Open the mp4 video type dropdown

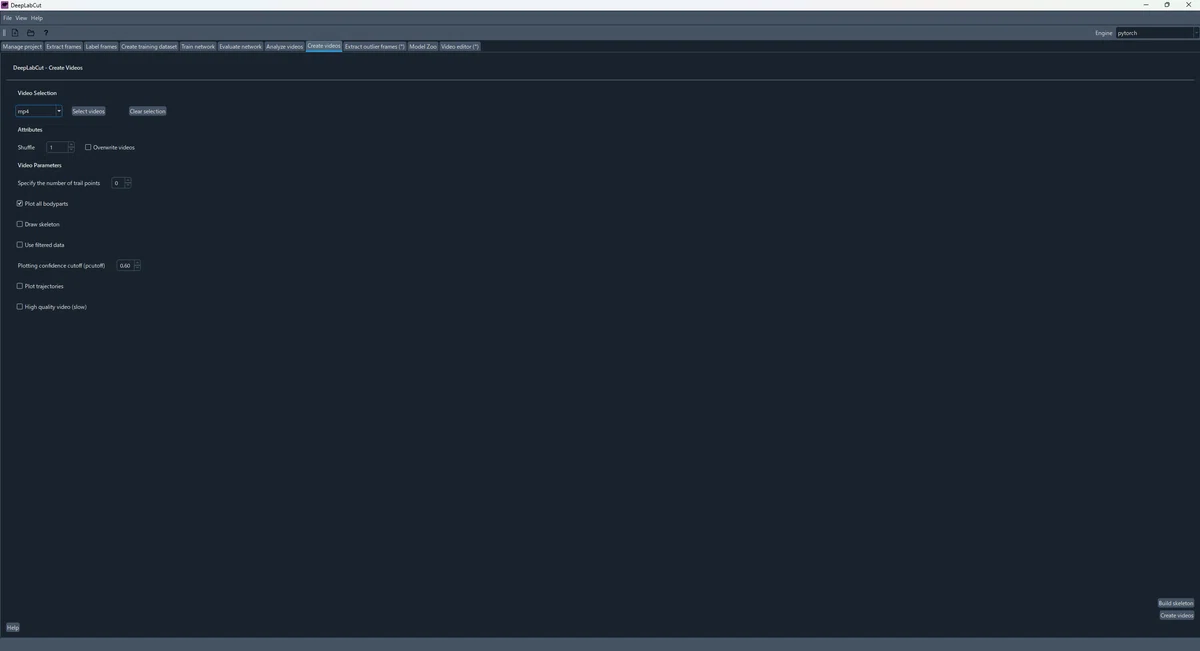[39, 111]
